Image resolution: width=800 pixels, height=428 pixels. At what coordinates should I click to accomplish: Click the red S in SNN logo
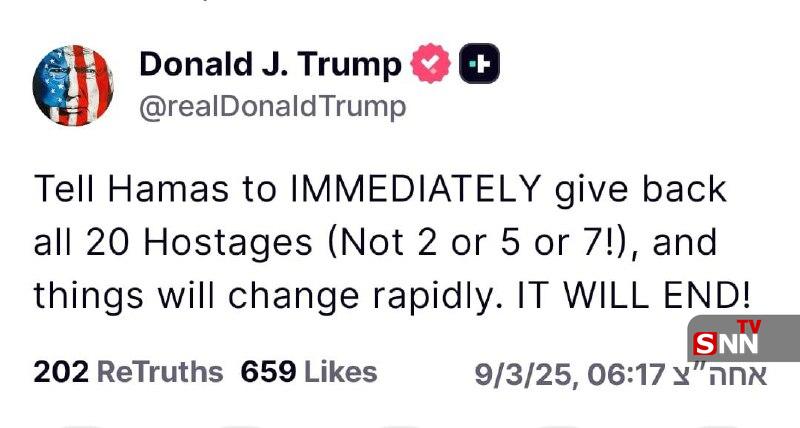coord(704,344)
